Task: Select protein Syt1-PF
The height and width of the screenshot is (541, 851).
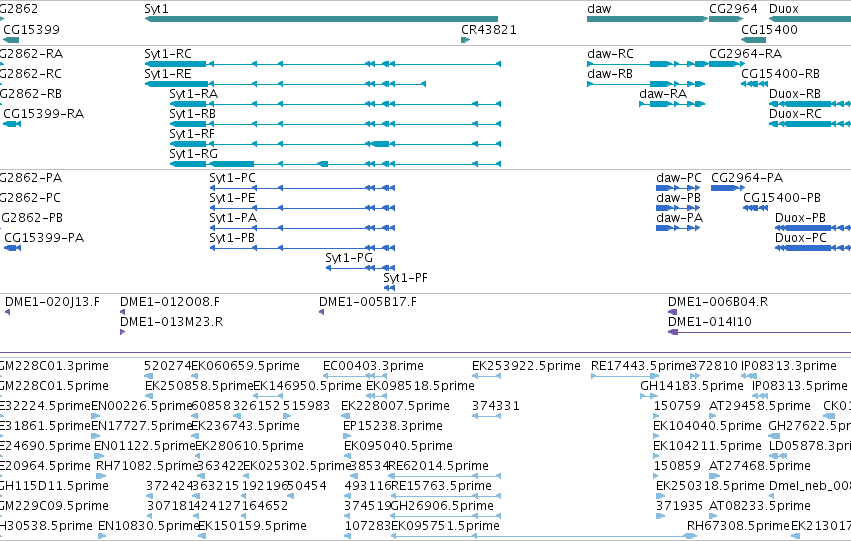Action: (389, 288)
